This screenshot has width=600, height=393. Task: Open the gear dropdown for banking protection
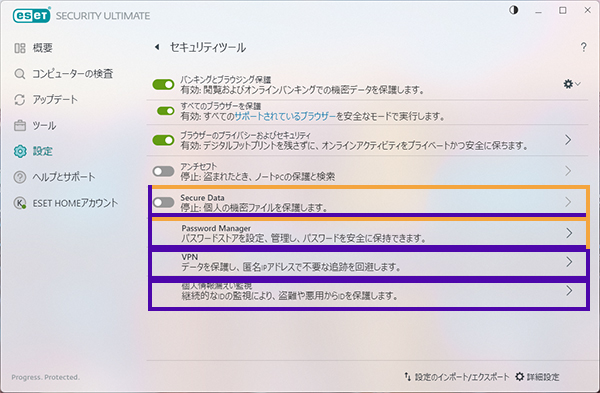(x=572, y=84)
